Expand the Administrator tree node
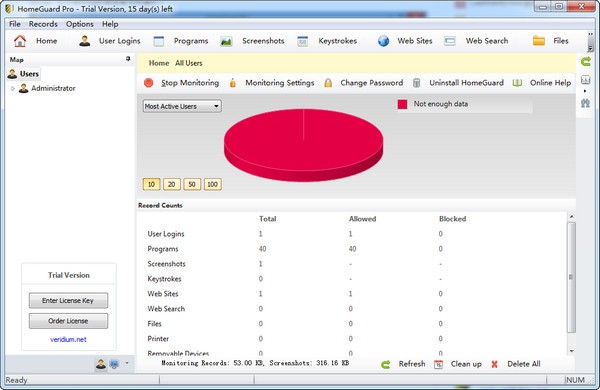Image resolution: width=600 pixels, height=390 pixels. (x=13, y=88)
